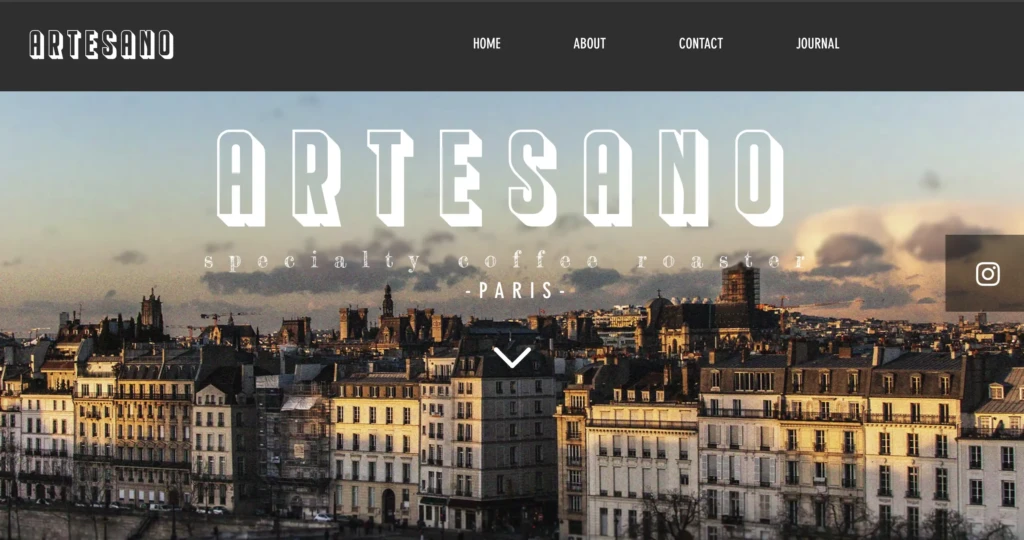Click the scaffold-covered tower in the skyline

pos(739,285)
